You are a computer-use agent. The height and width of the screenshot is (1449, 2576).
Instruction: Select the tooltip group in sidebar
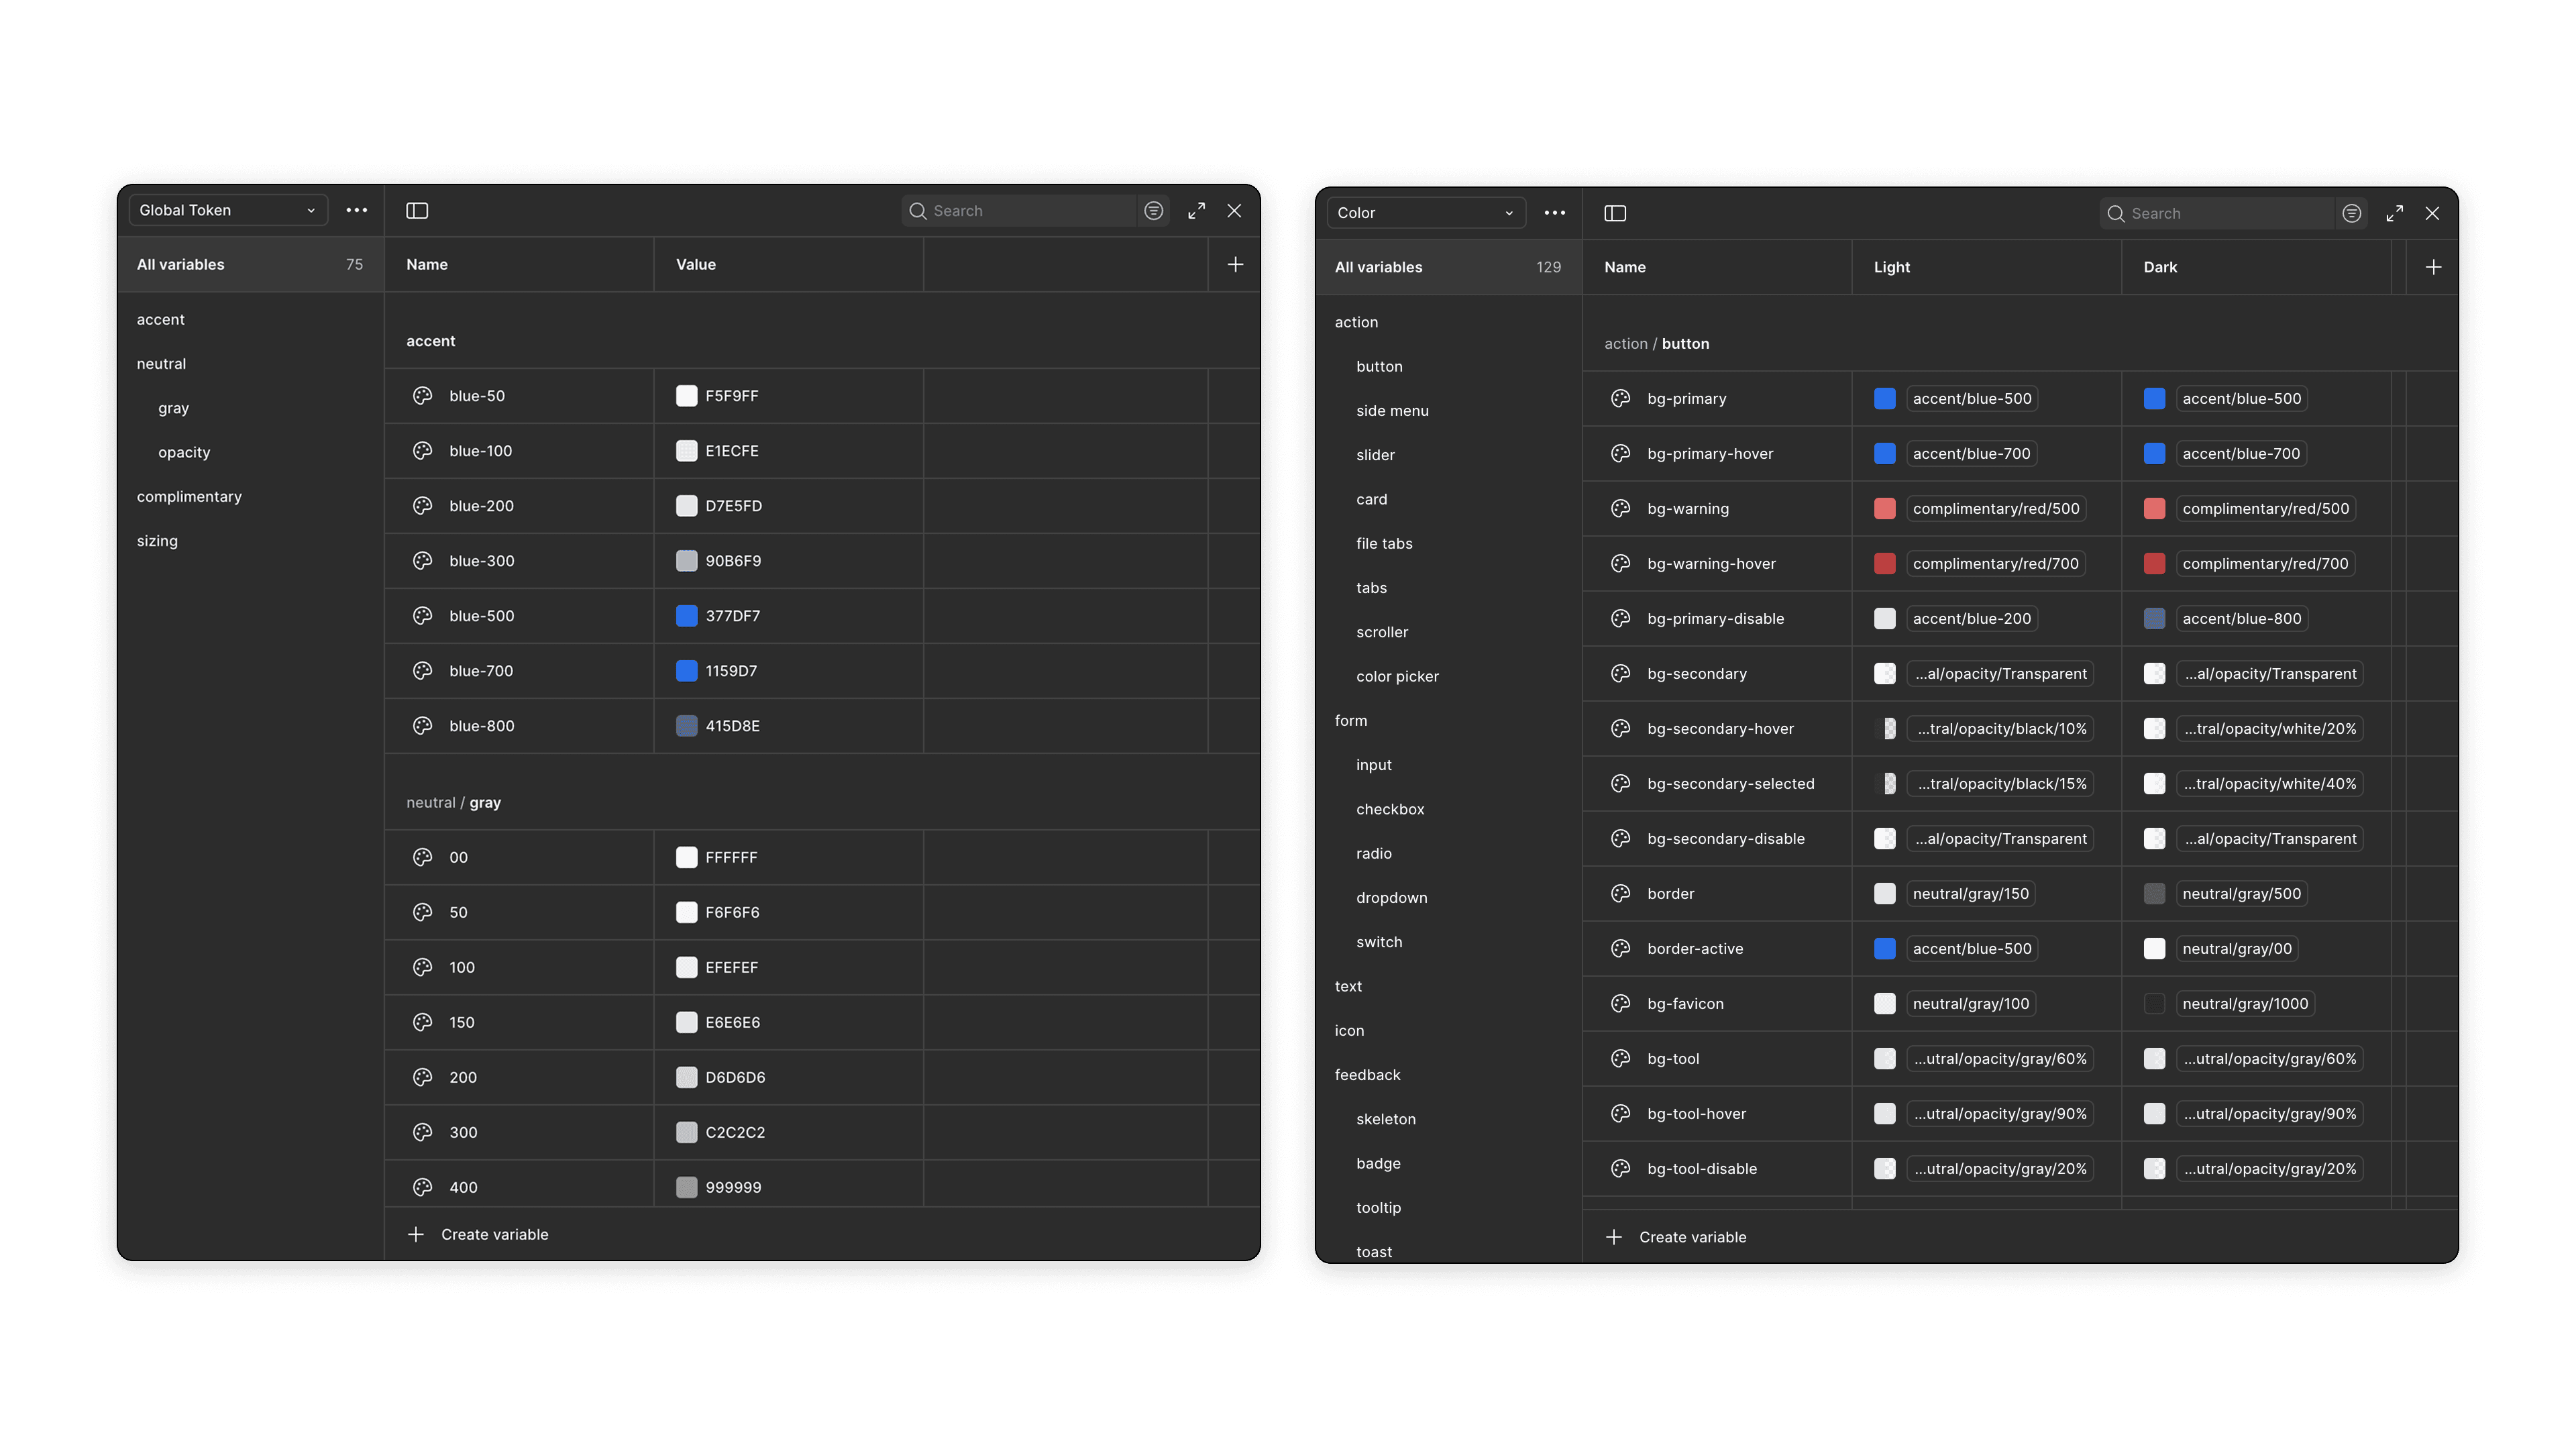(x=1378, y=1207)
